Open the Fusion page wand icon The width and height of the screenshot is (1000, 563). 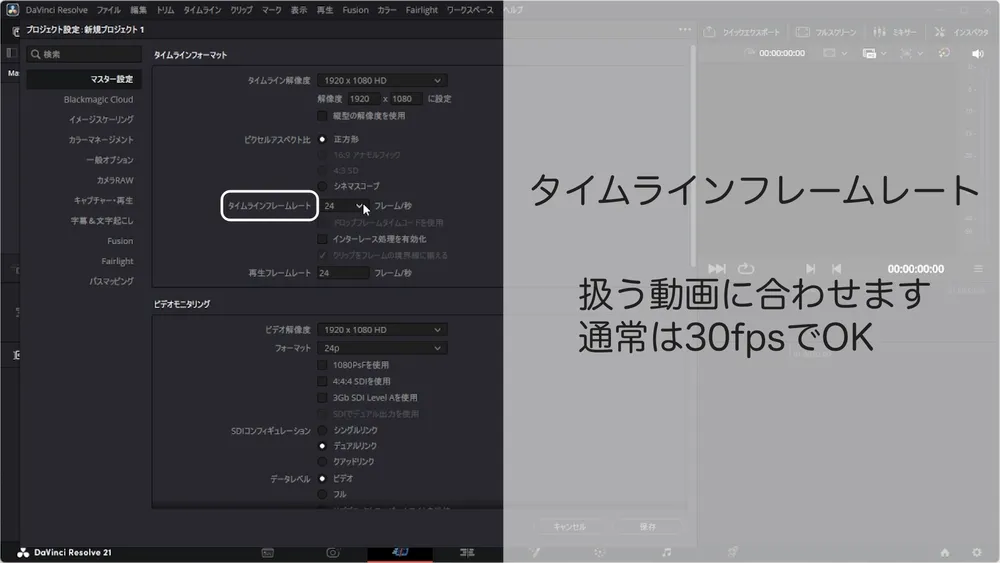click(534, 552)
